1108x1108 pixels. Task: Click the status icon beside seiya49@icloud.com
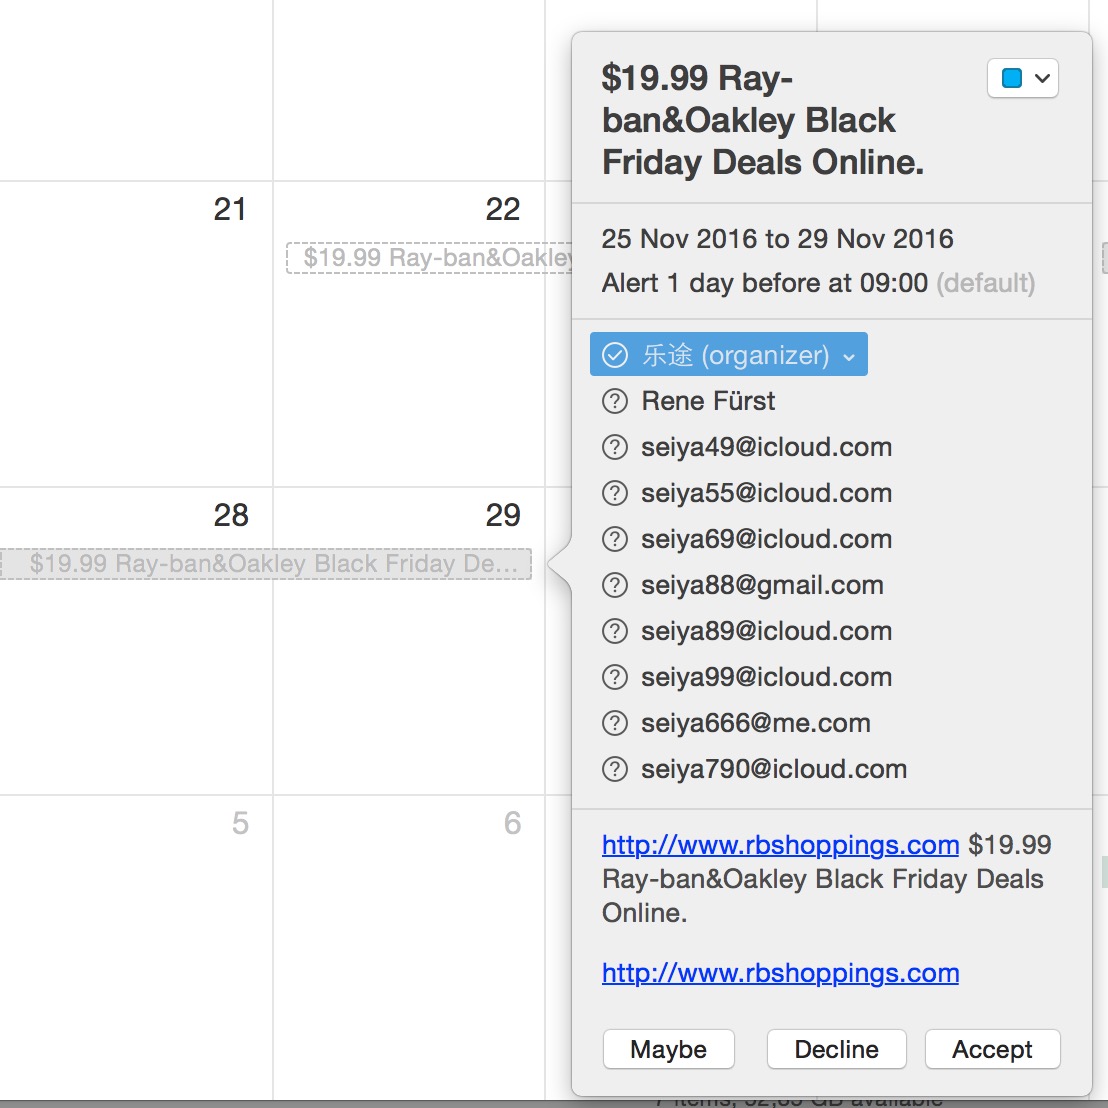click(x=614, y=448)
